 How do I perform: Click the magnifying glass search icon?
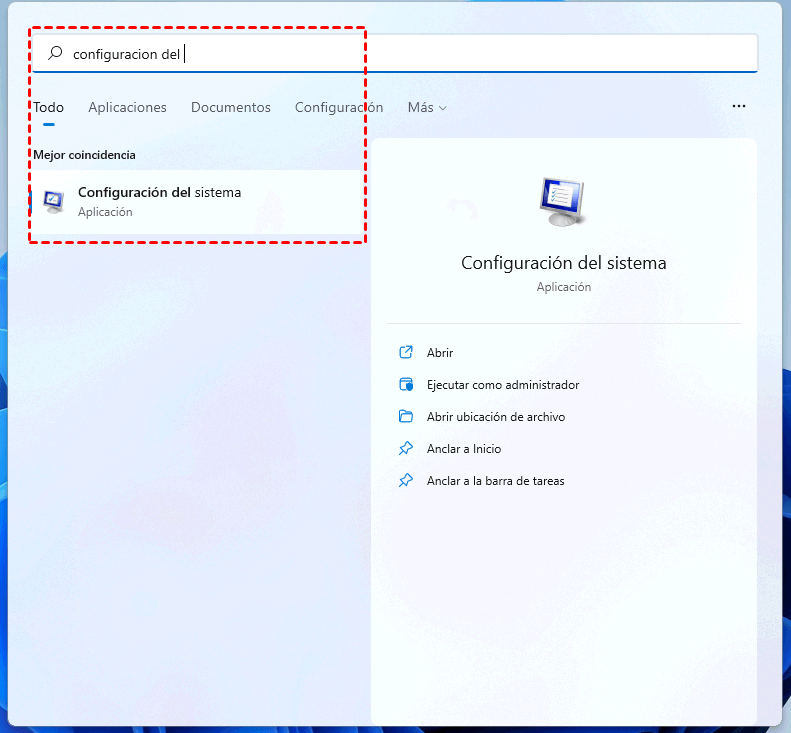[56, 54]
